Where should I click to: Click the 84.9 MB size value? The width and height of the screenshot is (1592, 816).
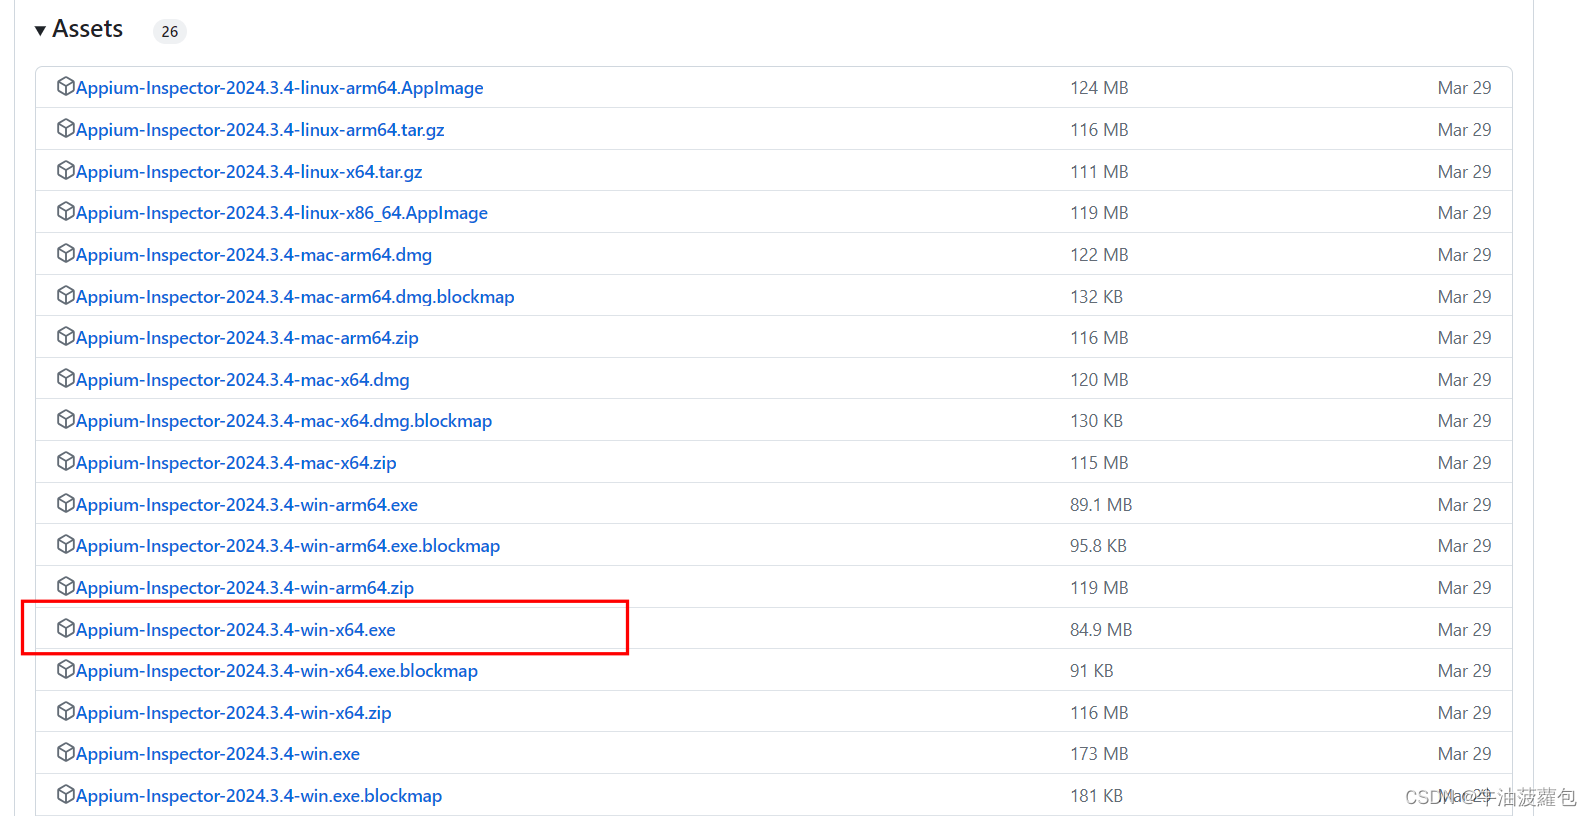click(1101, 630)
